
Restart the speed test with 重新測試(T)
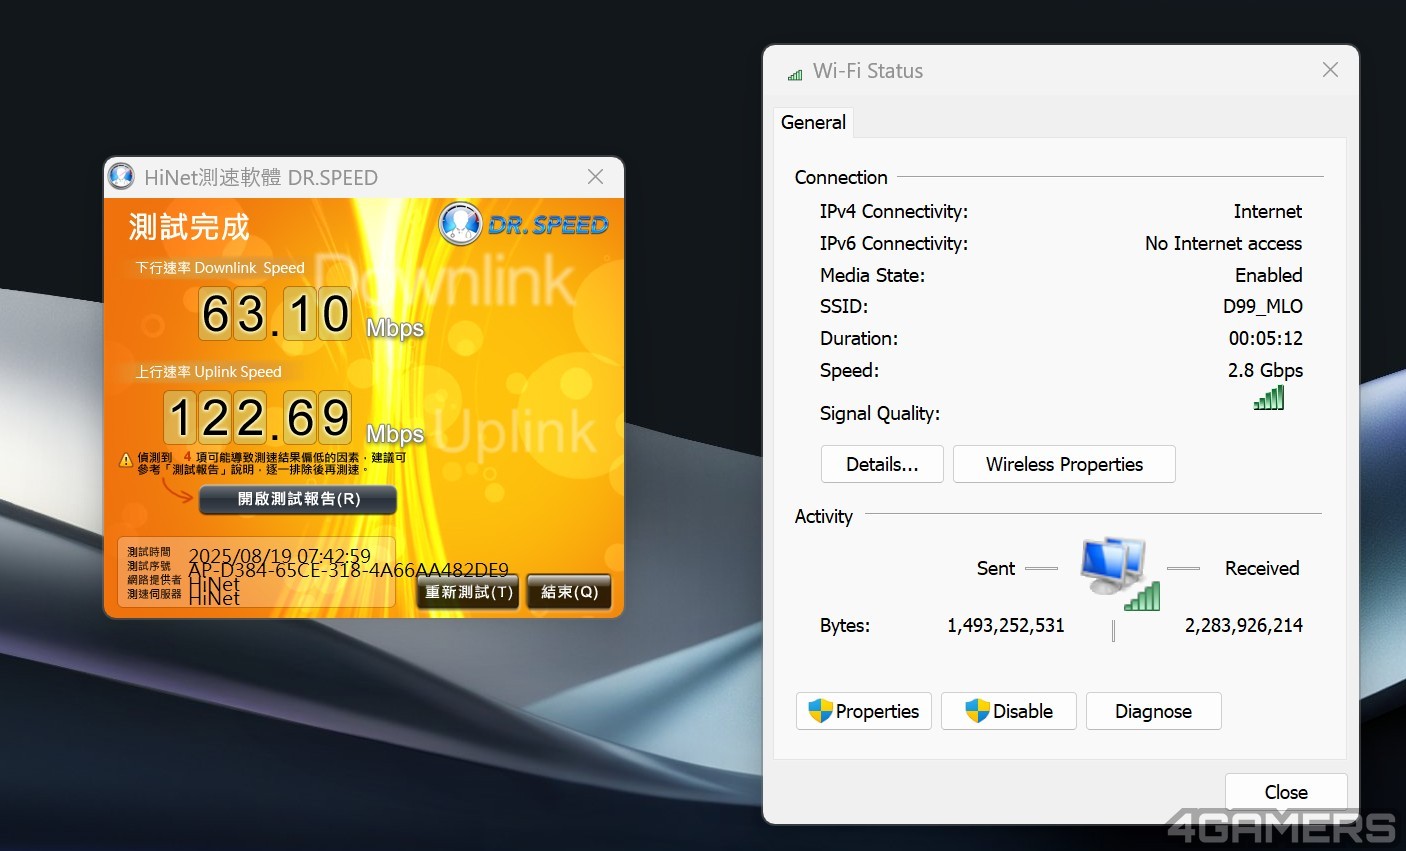pos(469,592)
